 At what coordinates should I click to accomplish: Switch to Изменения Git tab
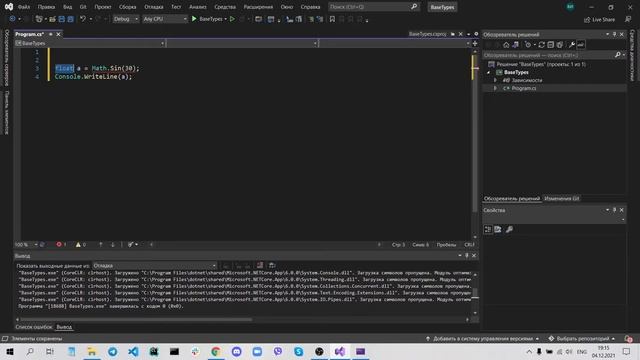click(562, 198)
